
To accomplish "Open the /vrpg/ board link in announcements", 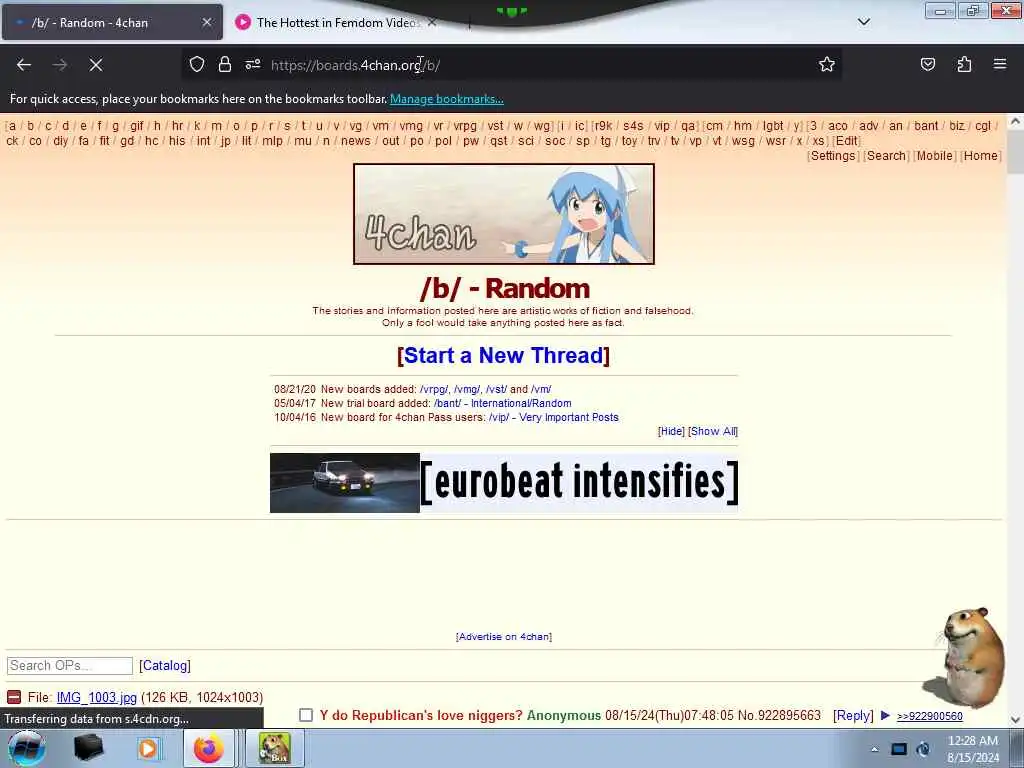I will pos(434,389).
